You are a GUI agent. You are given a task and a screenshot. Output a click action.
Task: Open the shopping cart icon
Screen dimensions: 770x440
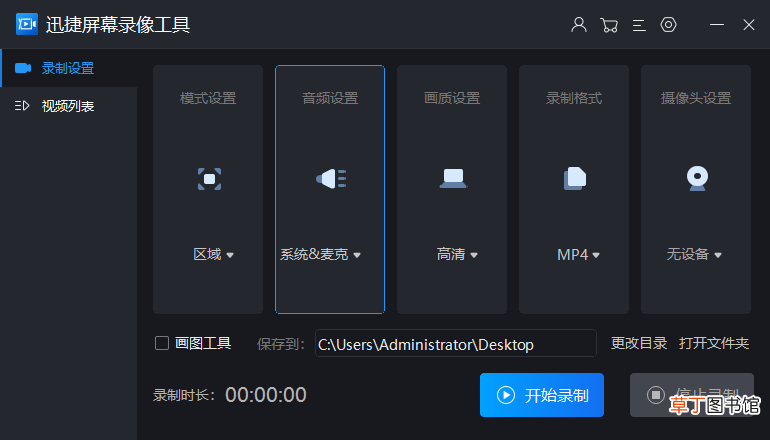point(609,25)
